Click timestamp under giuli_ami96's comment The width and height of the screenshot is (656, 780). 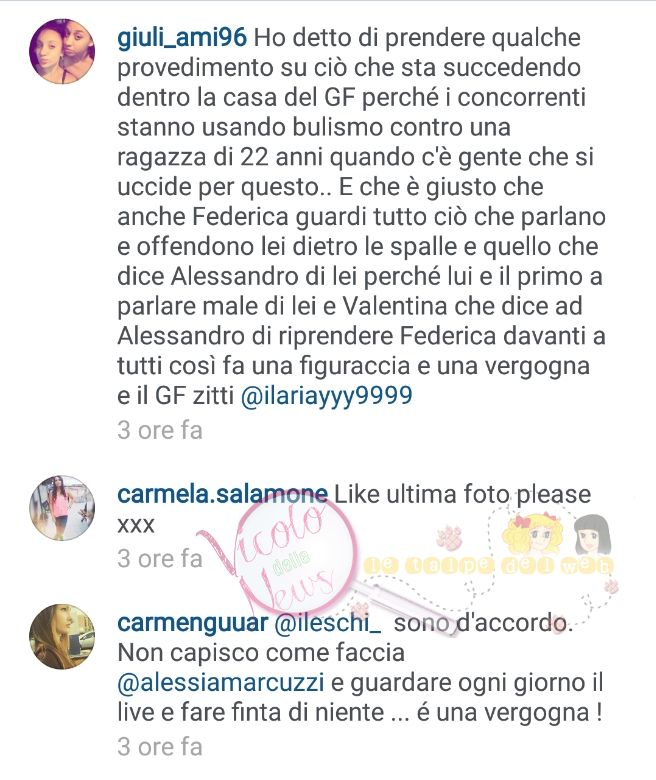[x=160, y=430]
